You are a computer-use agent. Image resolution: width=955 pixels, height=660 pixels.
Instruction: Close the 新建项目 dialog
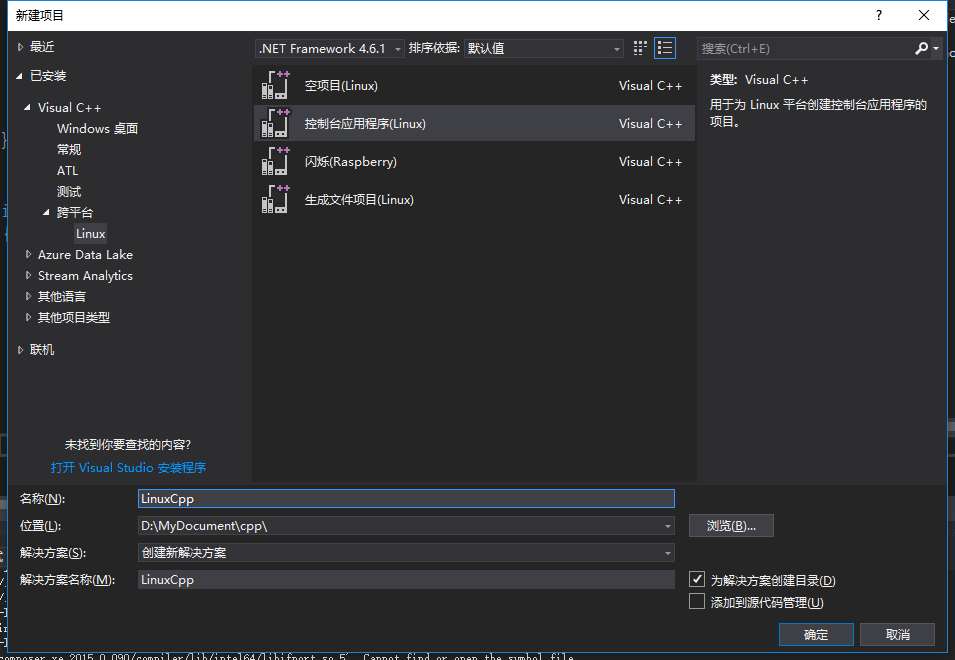[x=924, y=15]
